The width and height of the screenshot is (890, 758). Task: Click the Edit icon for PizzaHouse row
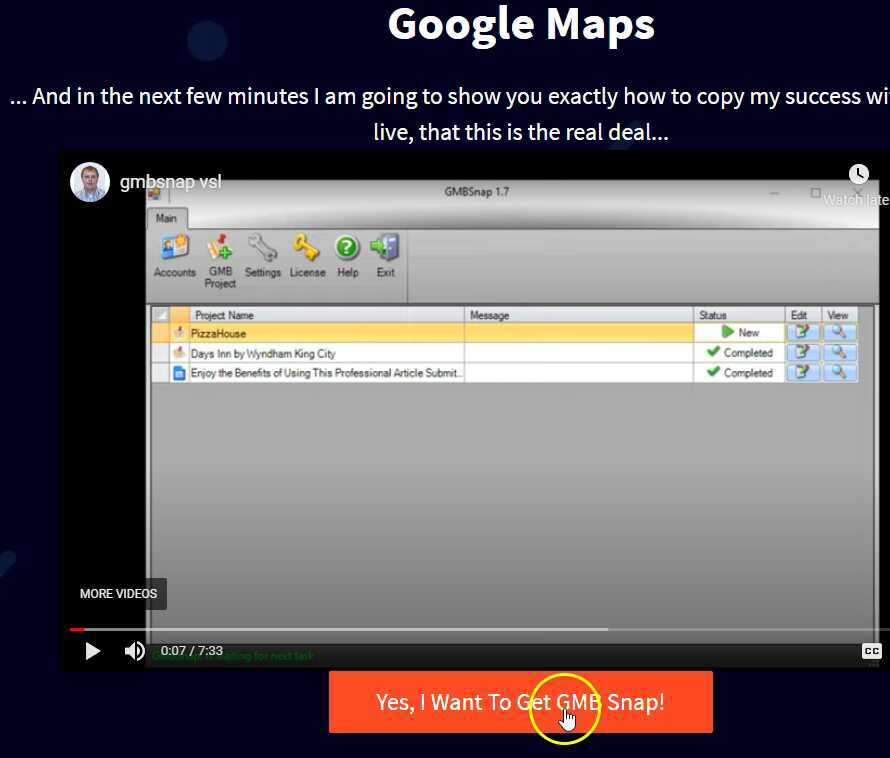click(x=803, y=332)
